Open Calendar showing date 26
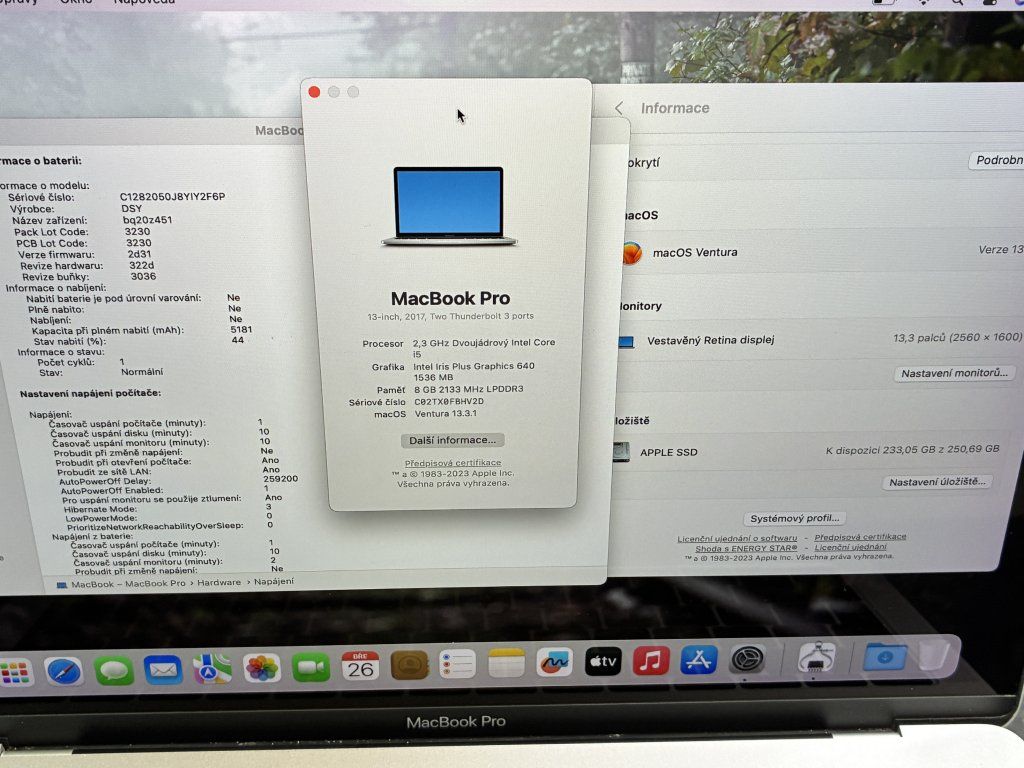 click(360, 665)
